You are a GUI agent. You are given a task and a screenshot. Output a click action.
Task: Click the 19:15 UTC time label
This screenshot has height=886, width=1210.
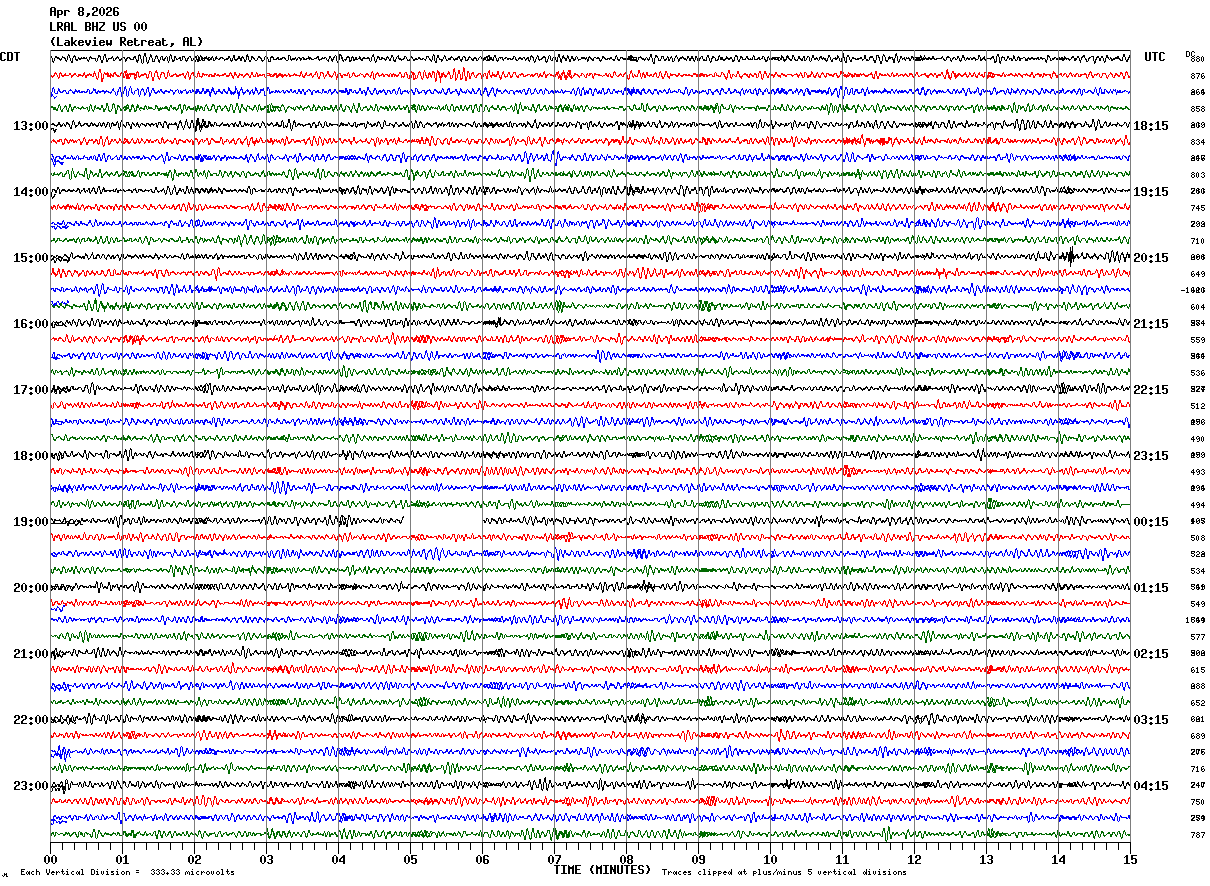[x=1151, y=192]
